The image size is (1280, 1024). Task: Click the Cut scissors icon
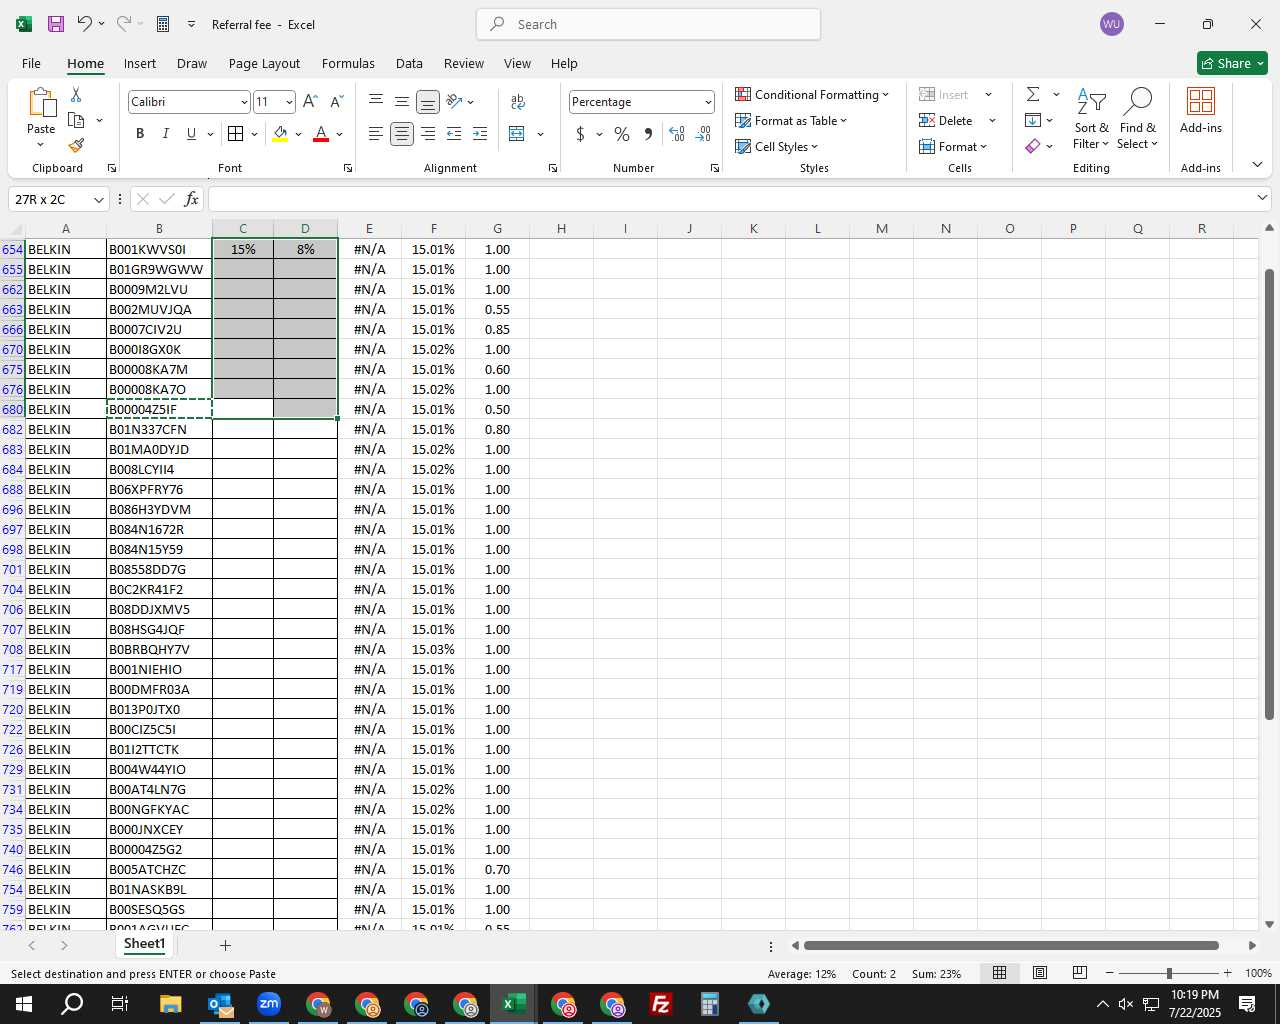[x=76, y=94]
